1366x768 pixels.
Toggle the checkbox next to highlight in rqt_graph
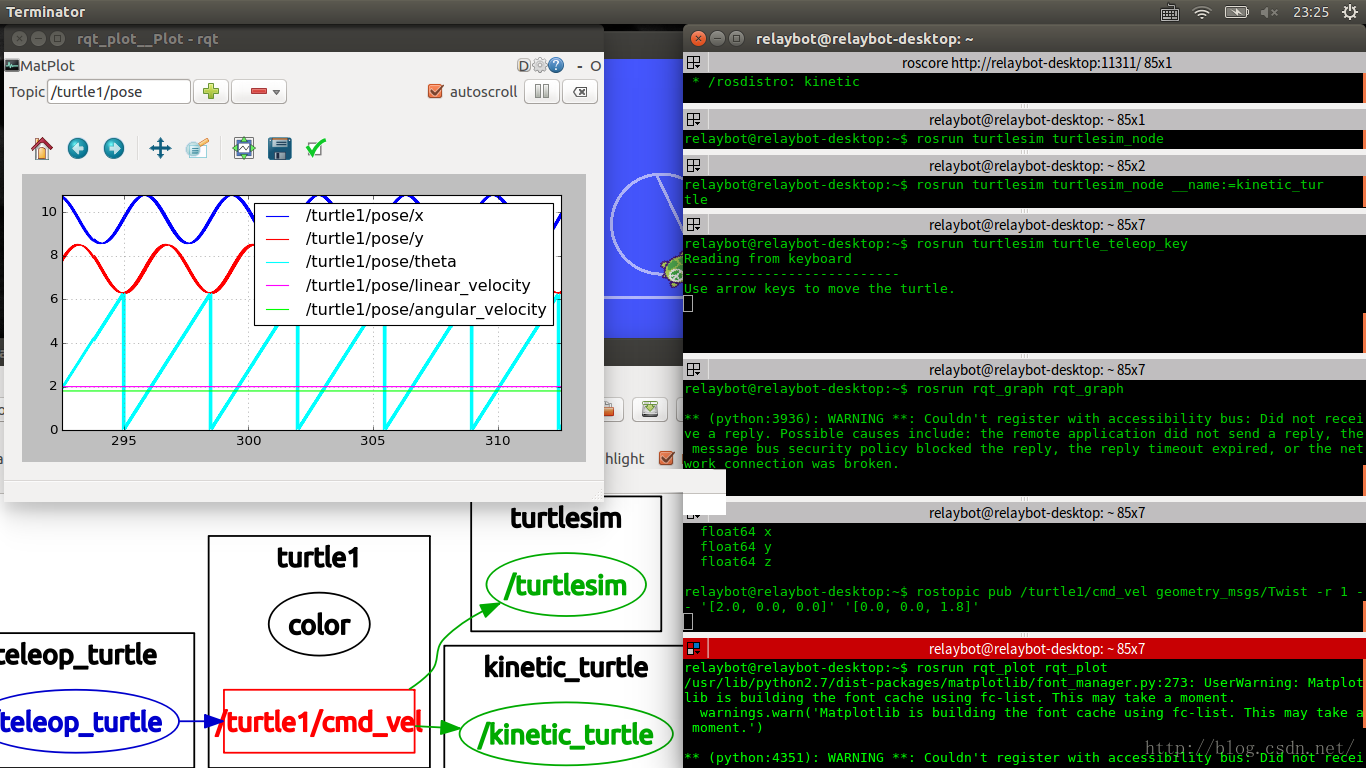pyautogui.click(x=667, y=458)
